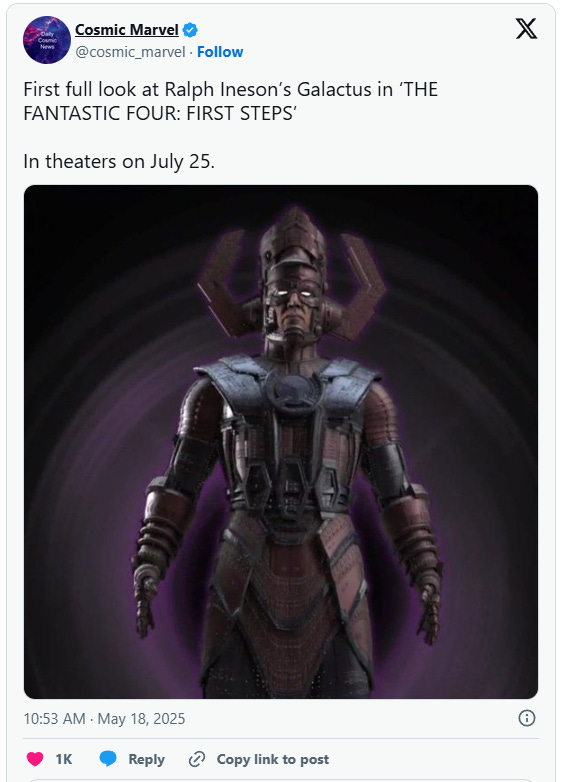Open the Galactus full-body image
Viewport: 562px width, 782px height.
281,442
